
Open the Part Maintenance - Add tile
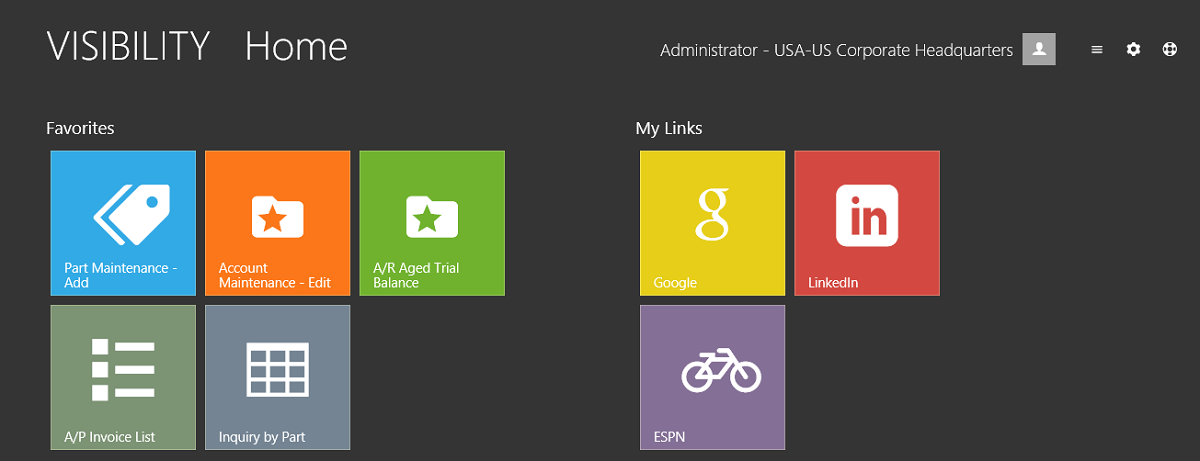pos(123,223)
